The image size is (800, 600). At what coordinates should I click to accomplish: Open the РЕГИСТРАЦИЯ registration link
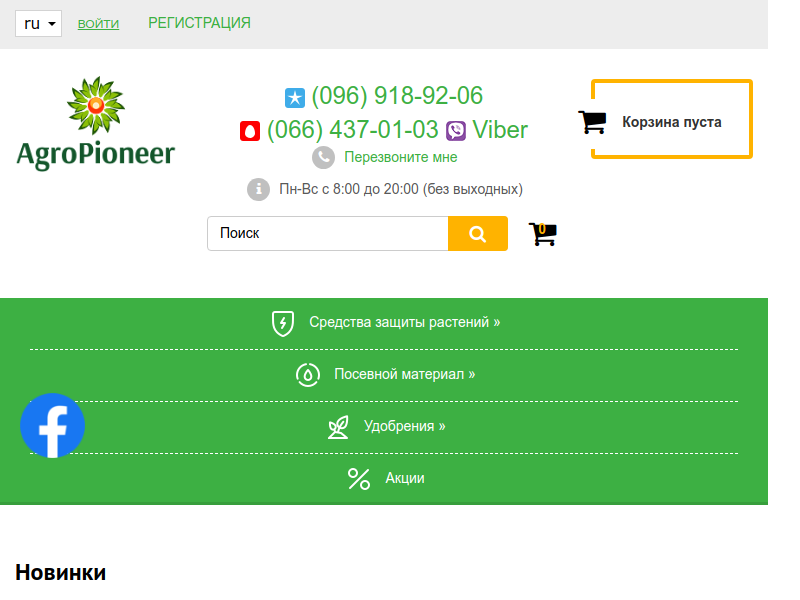(199, 23)
